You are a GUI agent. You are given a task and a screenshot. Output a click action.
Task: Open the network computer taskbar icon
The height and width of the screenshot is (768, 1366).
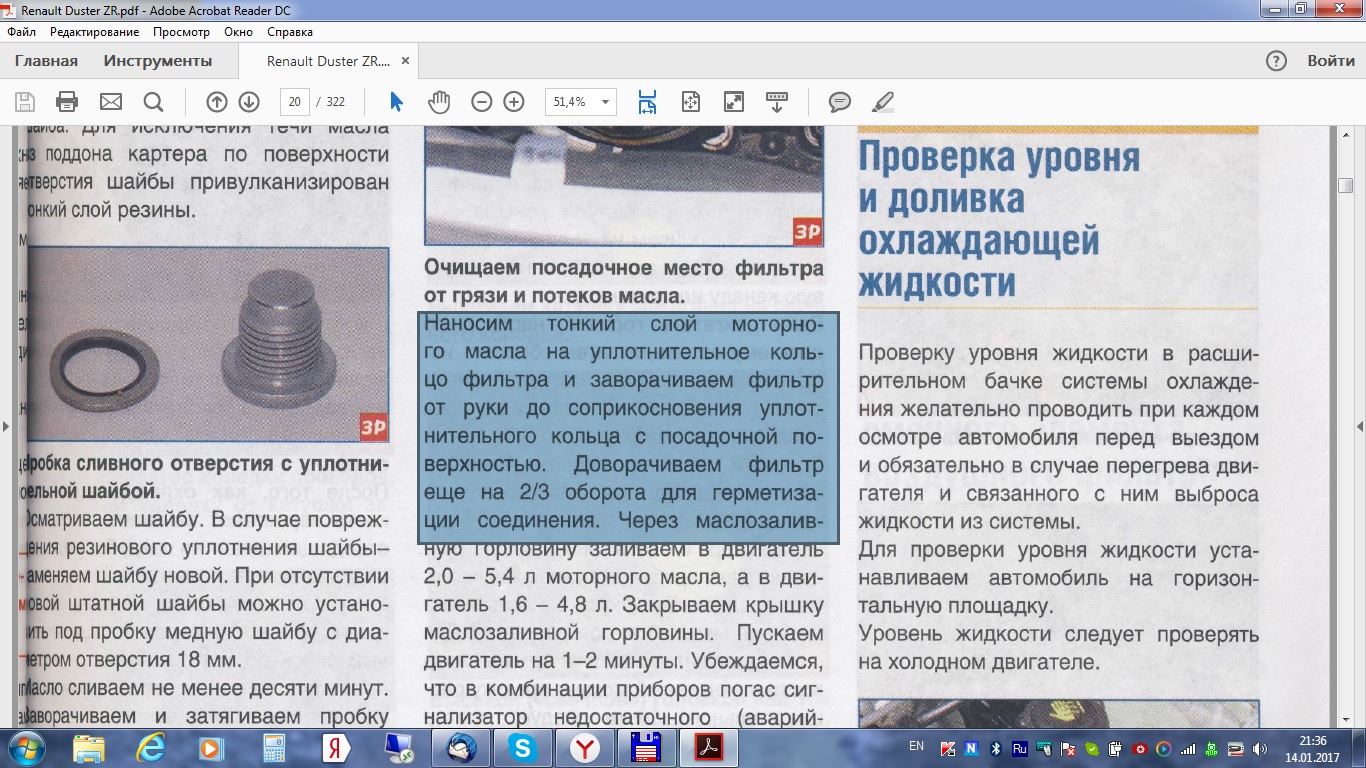[399, 747]
